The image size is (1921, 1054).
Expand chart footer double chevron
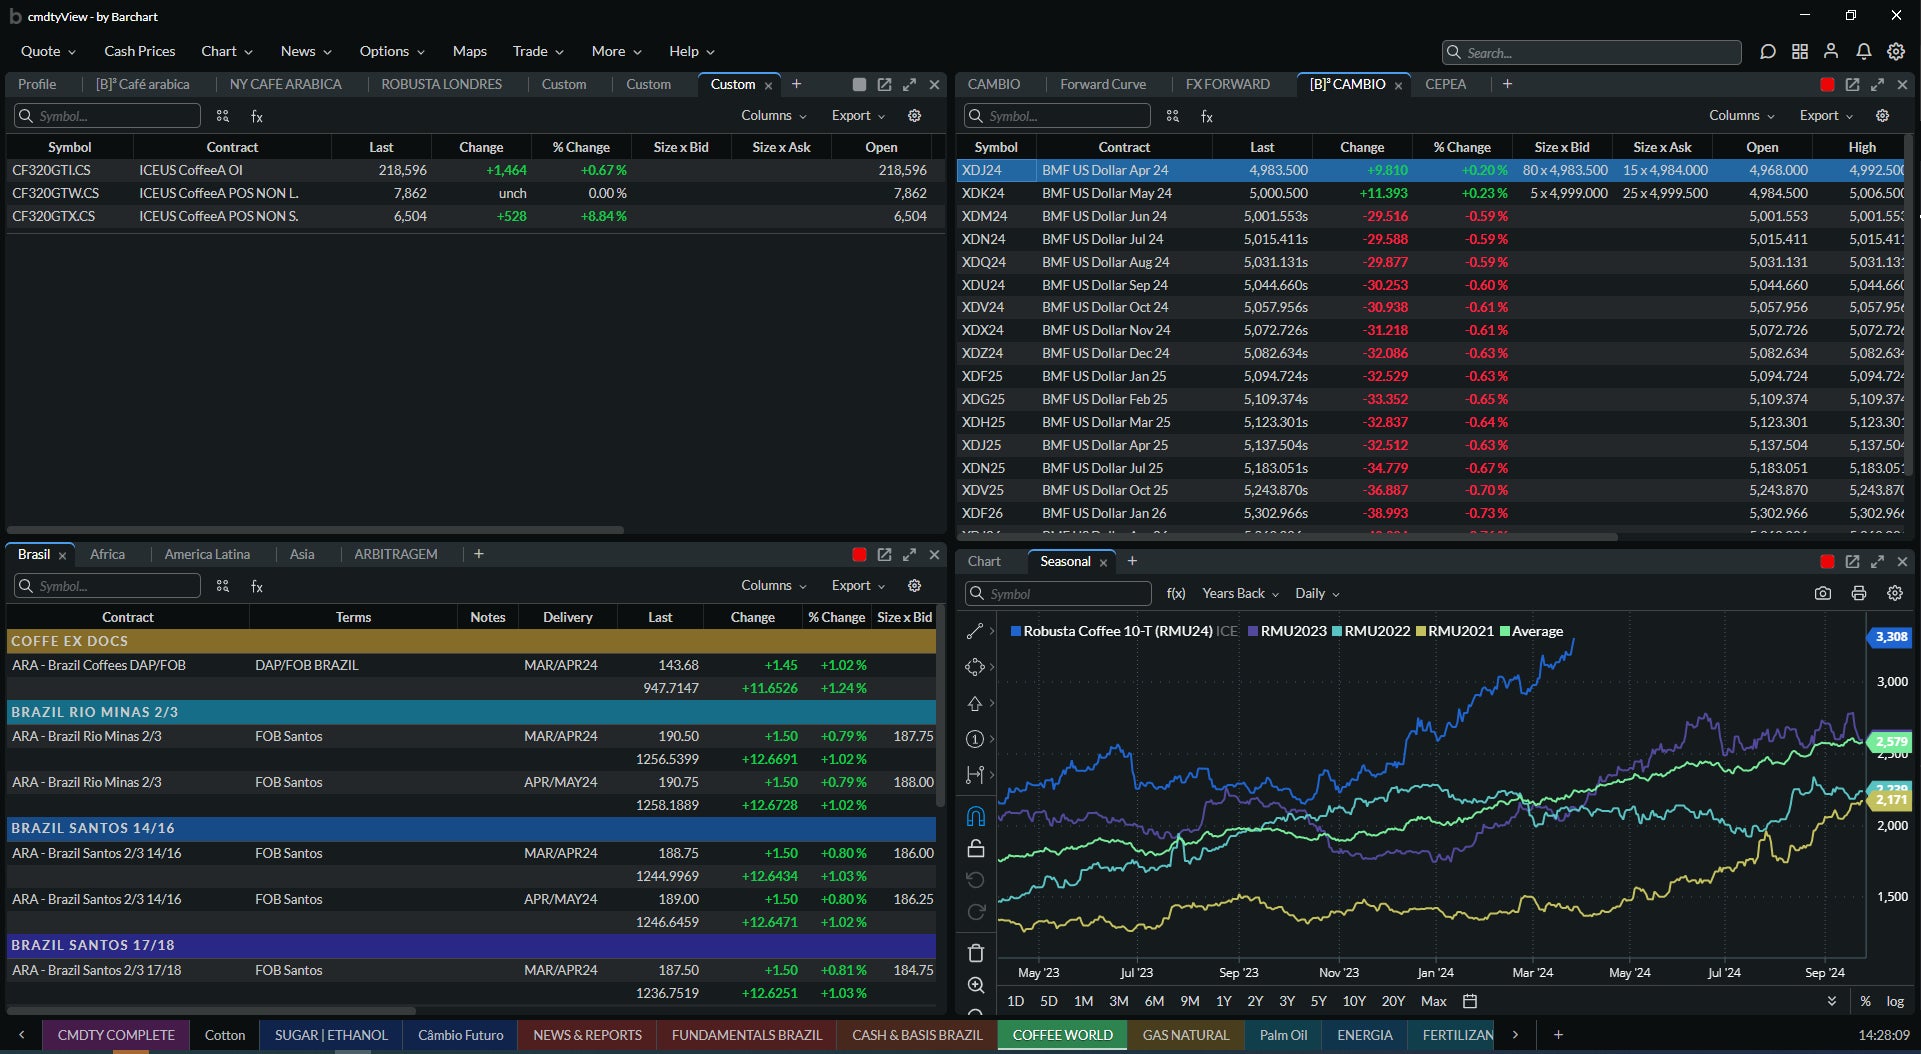[x=1831, y=1001]
